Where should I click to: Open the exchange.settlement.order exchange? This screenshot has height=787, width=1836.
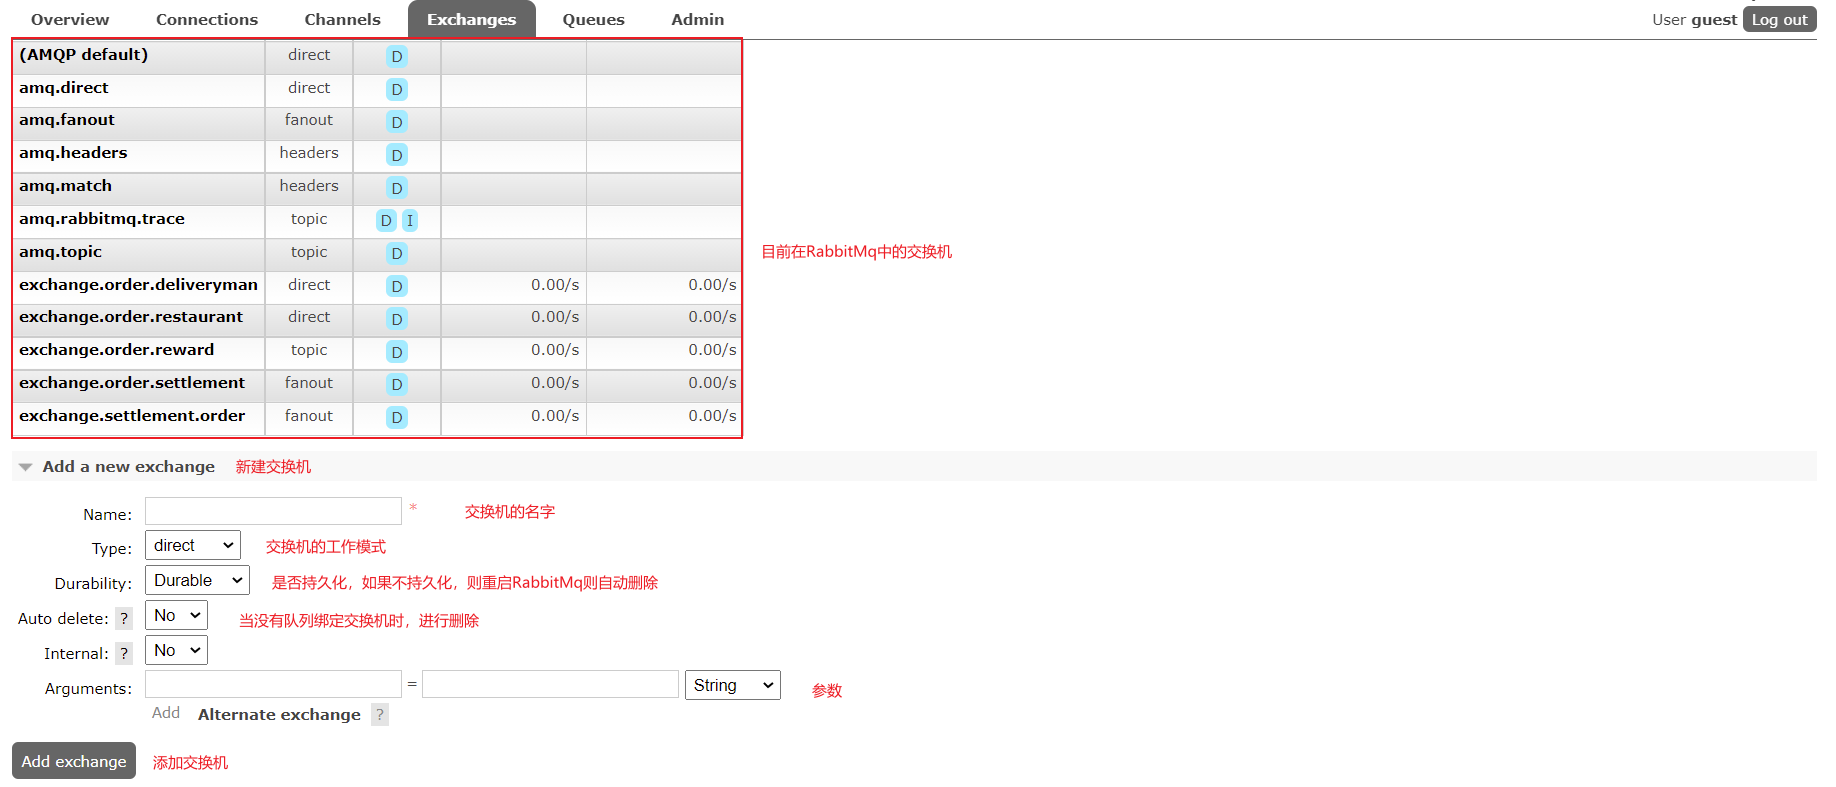coord(132,416)
